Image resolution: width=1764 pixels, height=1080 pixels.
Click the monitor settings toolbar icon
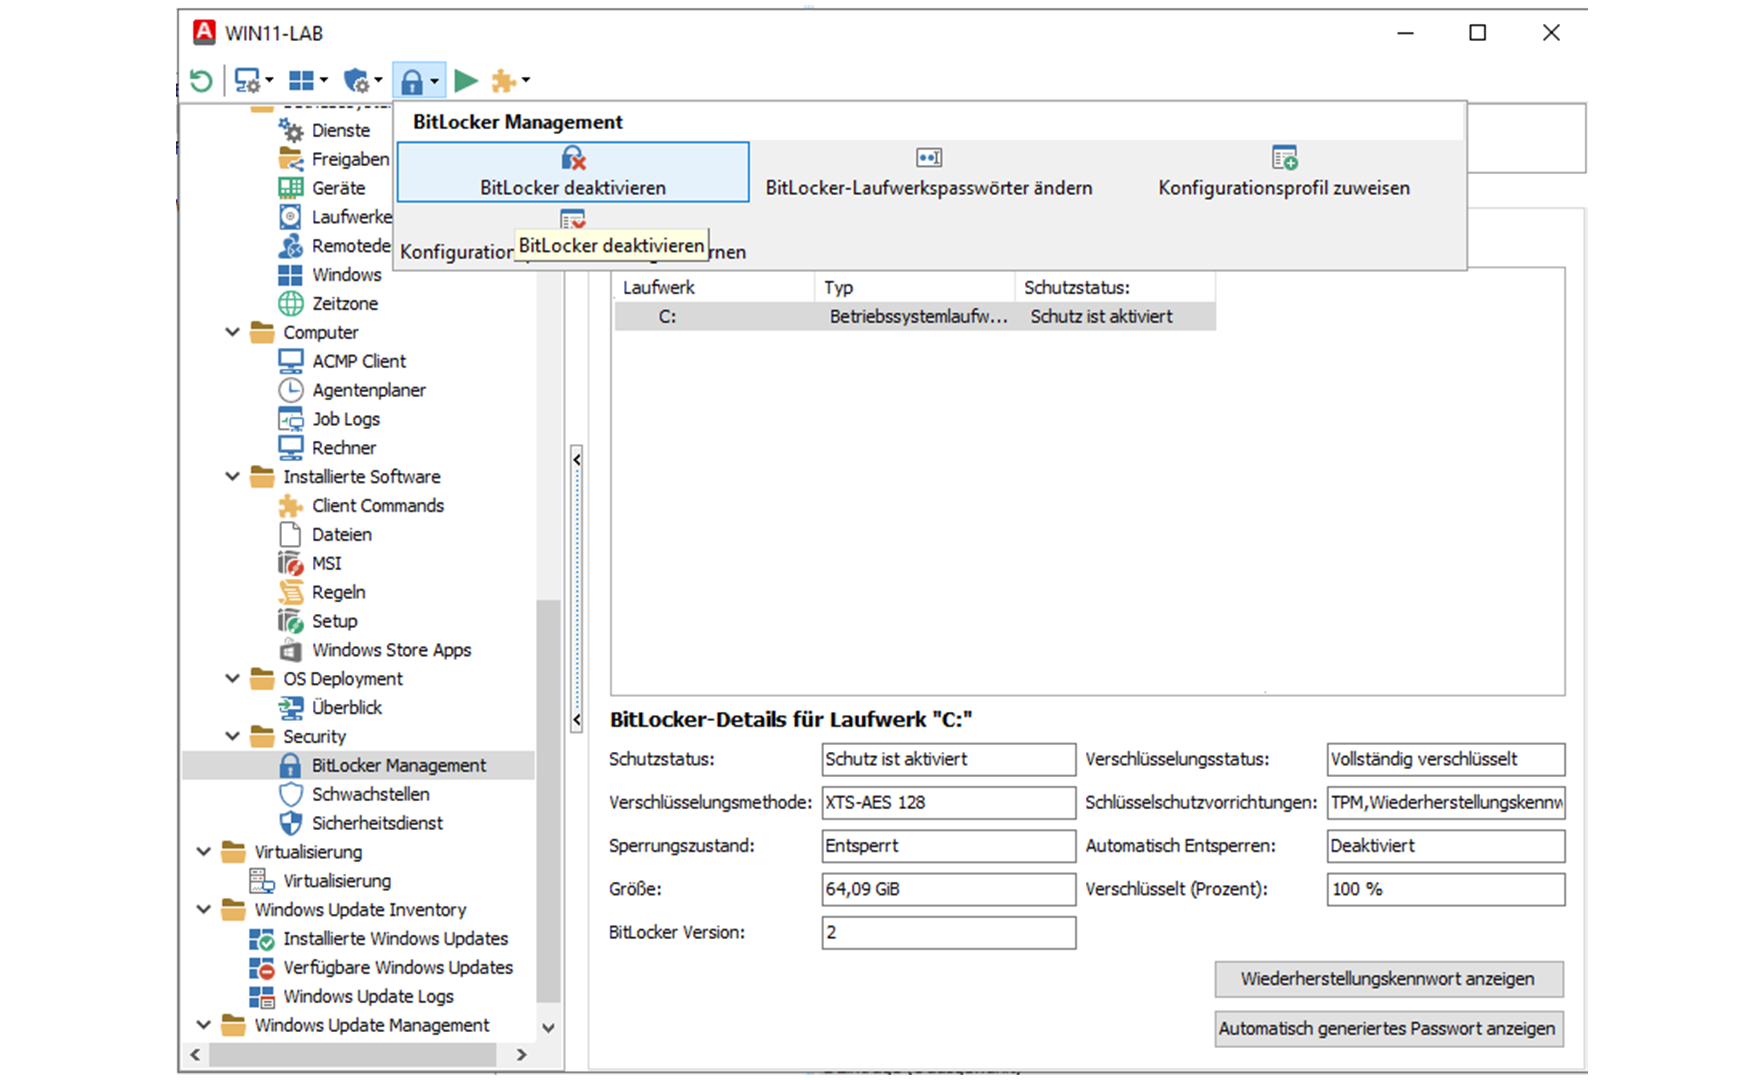tap(246, 80)
